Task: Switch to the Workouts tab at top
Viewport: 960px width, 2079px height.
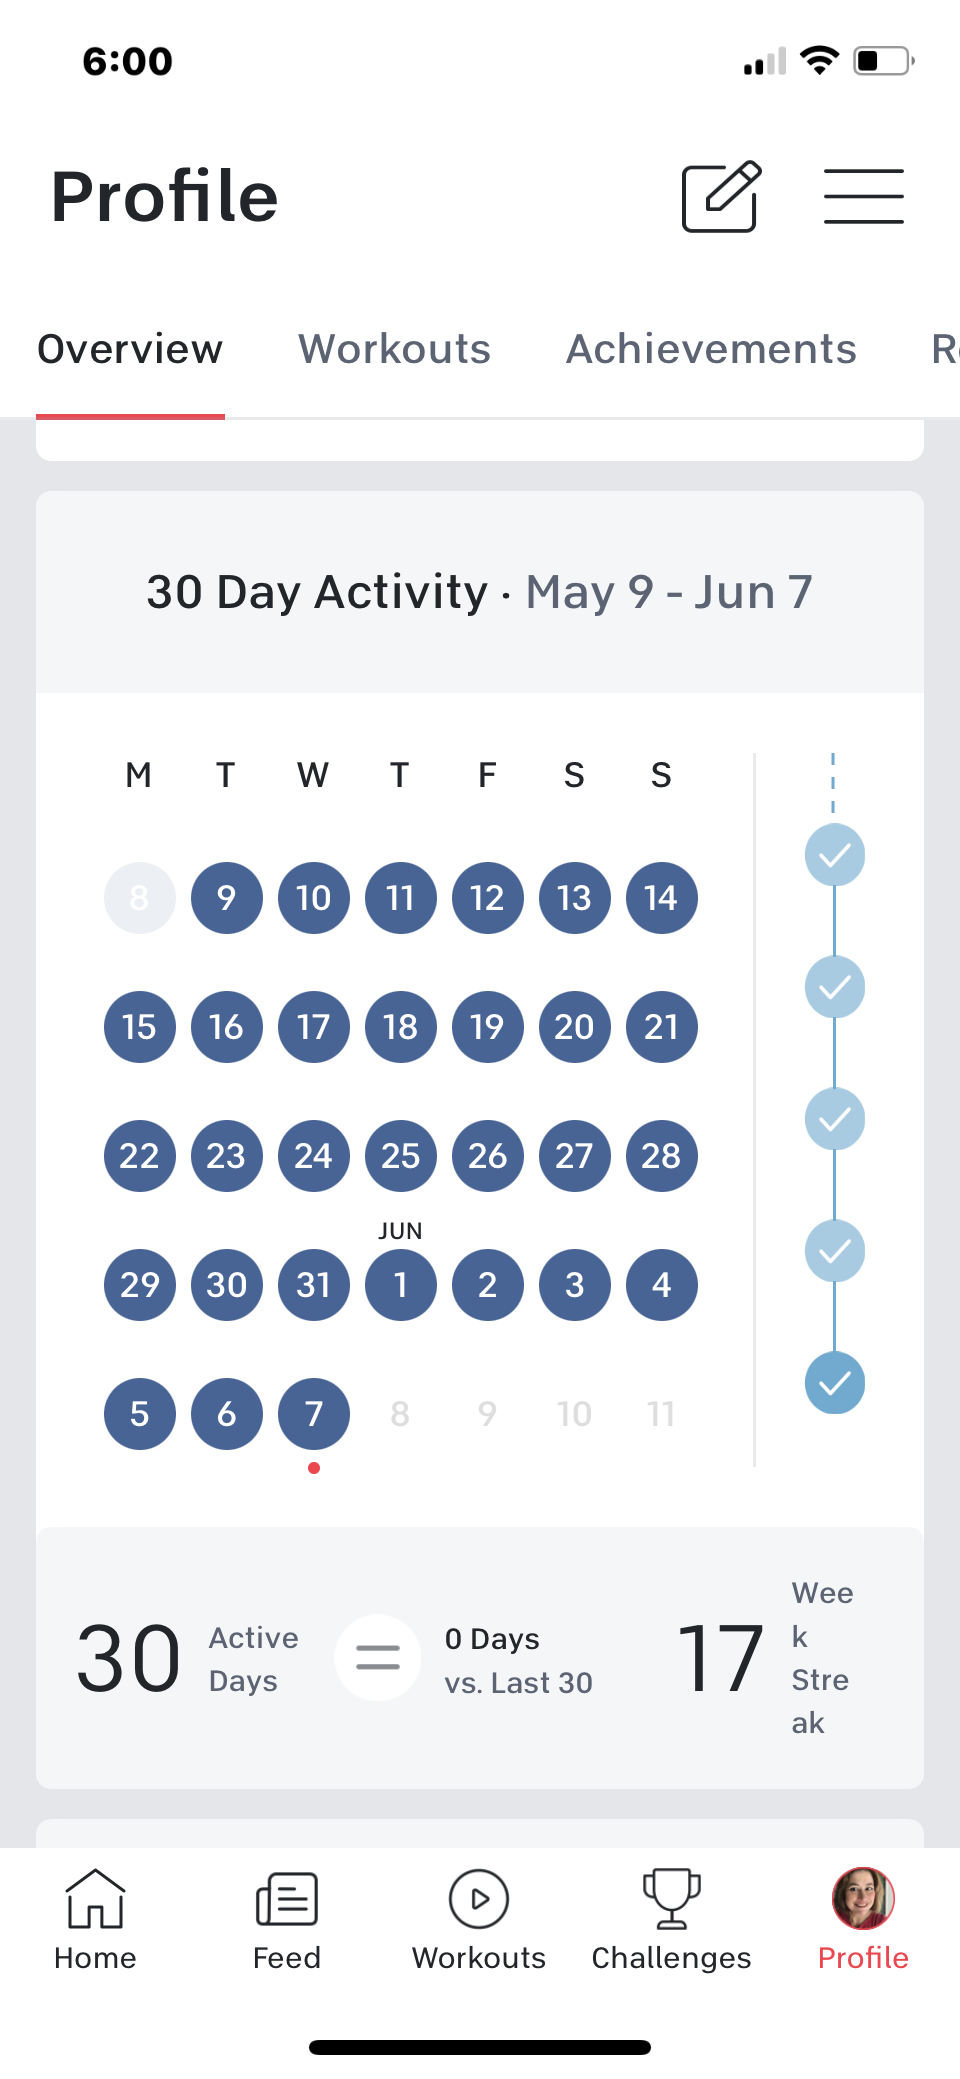Action: pyautogui.click(x=395, y=349)
